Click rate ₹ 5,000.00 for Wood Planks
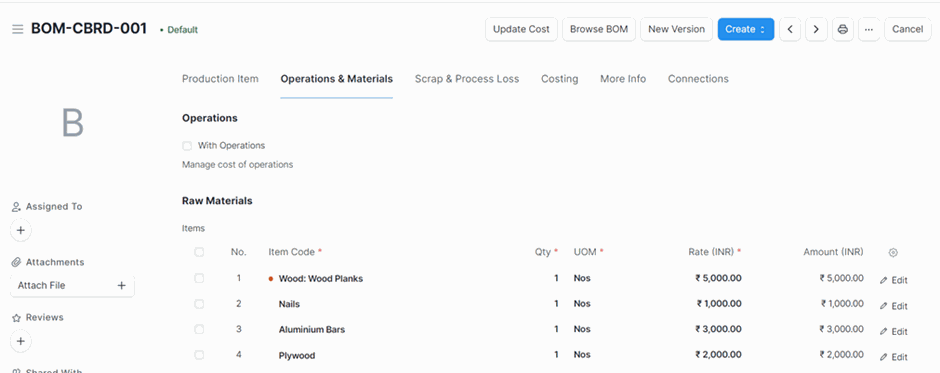Screen dimensions: 940x373 point(718,278)
